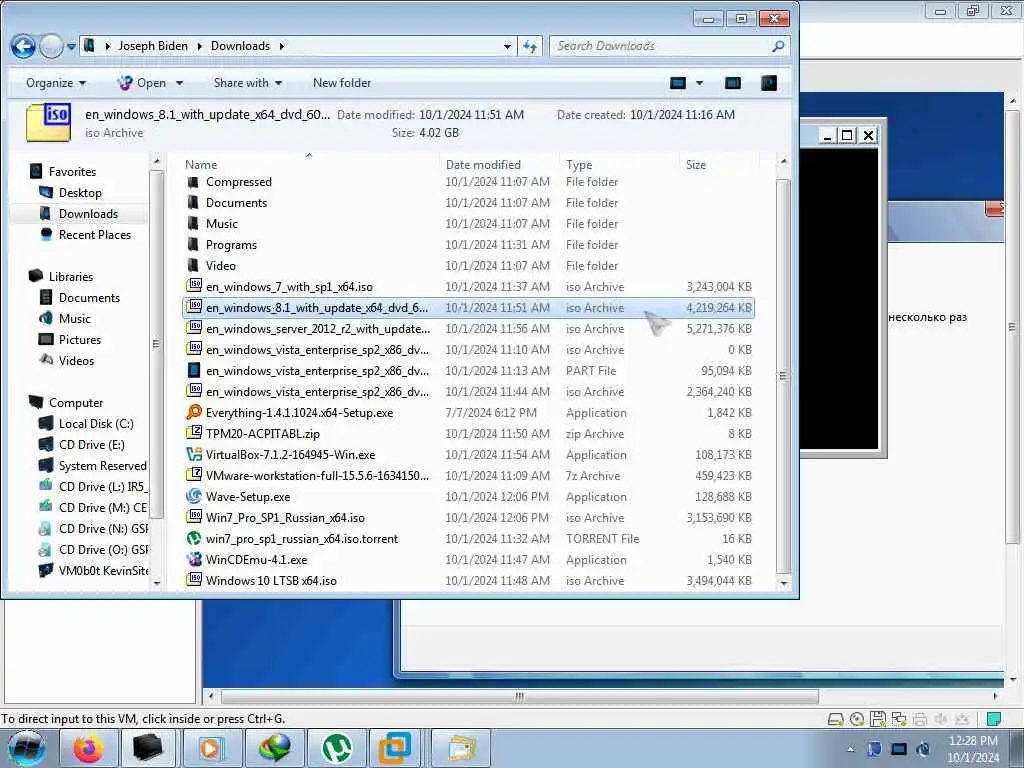
Task: Select the VMware-workstation-full 7z archive icon
Action: click(194, 475)
